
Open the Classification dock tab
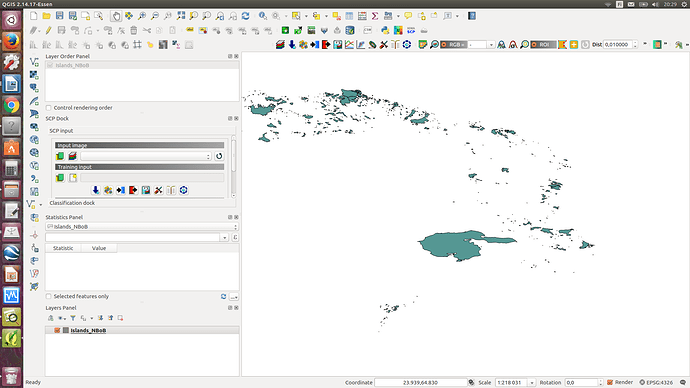72,203
